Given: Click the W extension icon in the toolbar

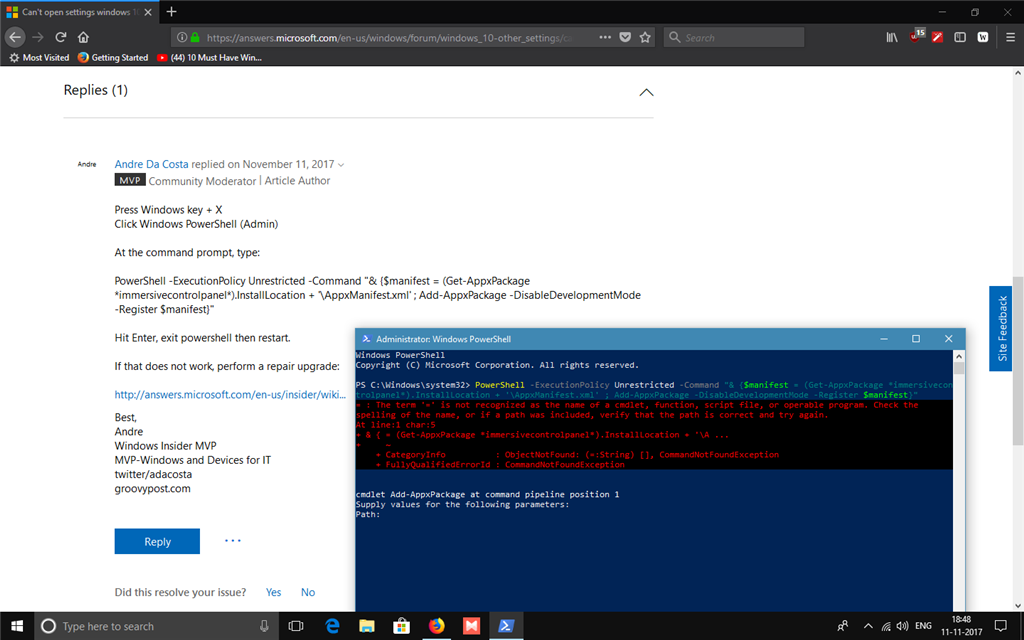Looking at the screenshot, I should click(983, 37).
